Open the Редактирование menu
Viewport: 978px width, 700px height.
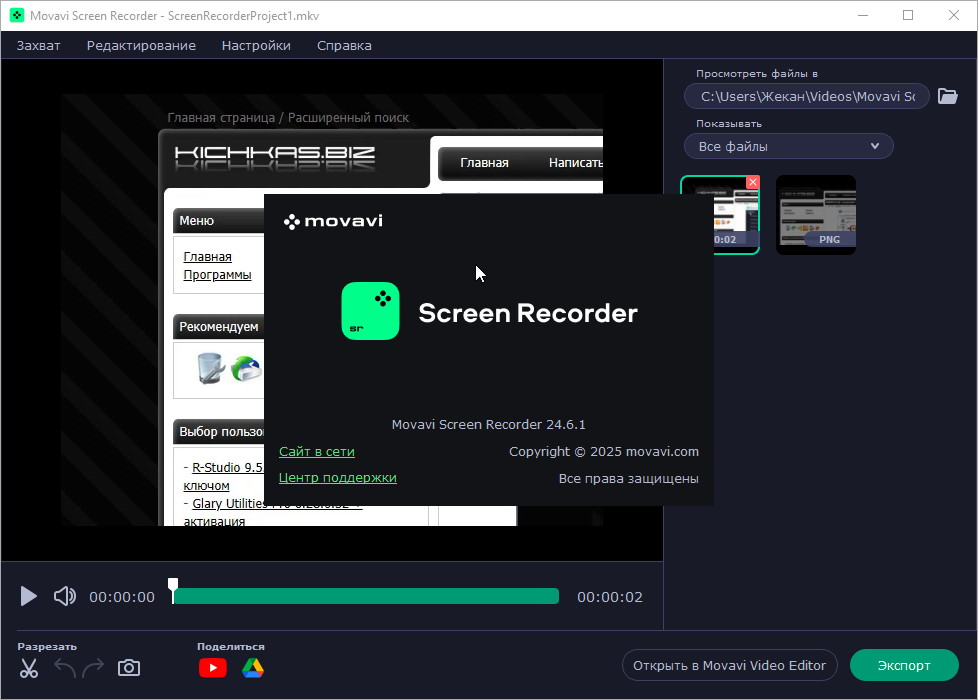click(x=141, y=46)
